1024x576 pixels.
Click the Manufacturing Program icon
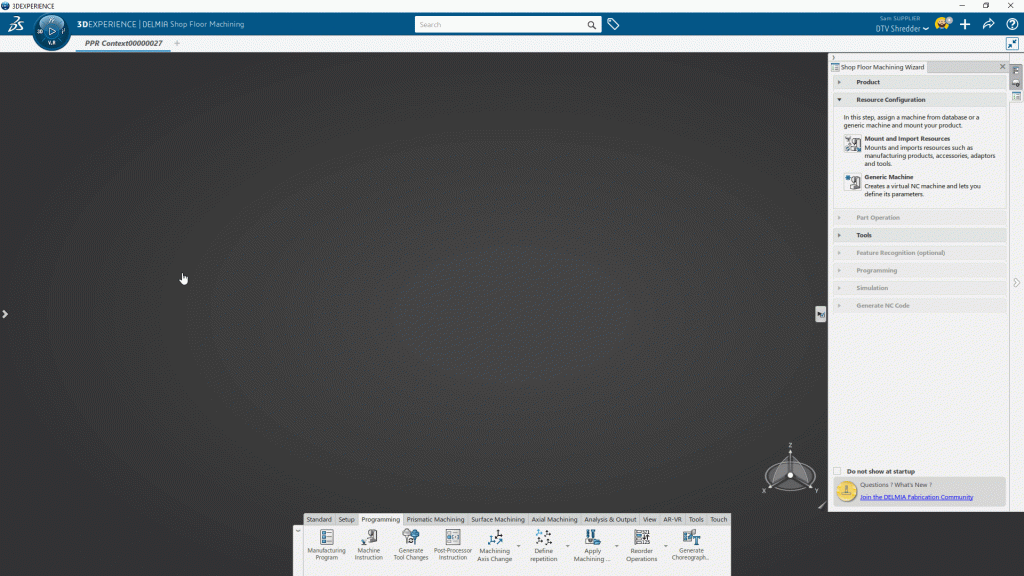pyautogui.click(x=326, y=538)
